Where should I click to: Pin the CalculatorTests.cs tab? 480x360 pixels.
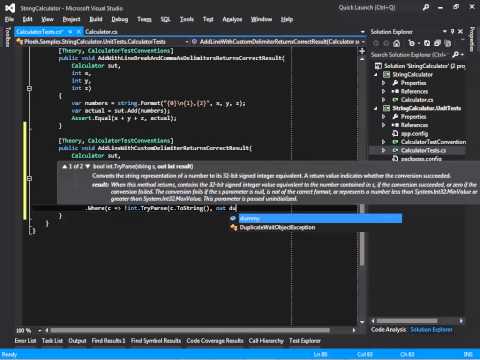[x=70, y=32]
